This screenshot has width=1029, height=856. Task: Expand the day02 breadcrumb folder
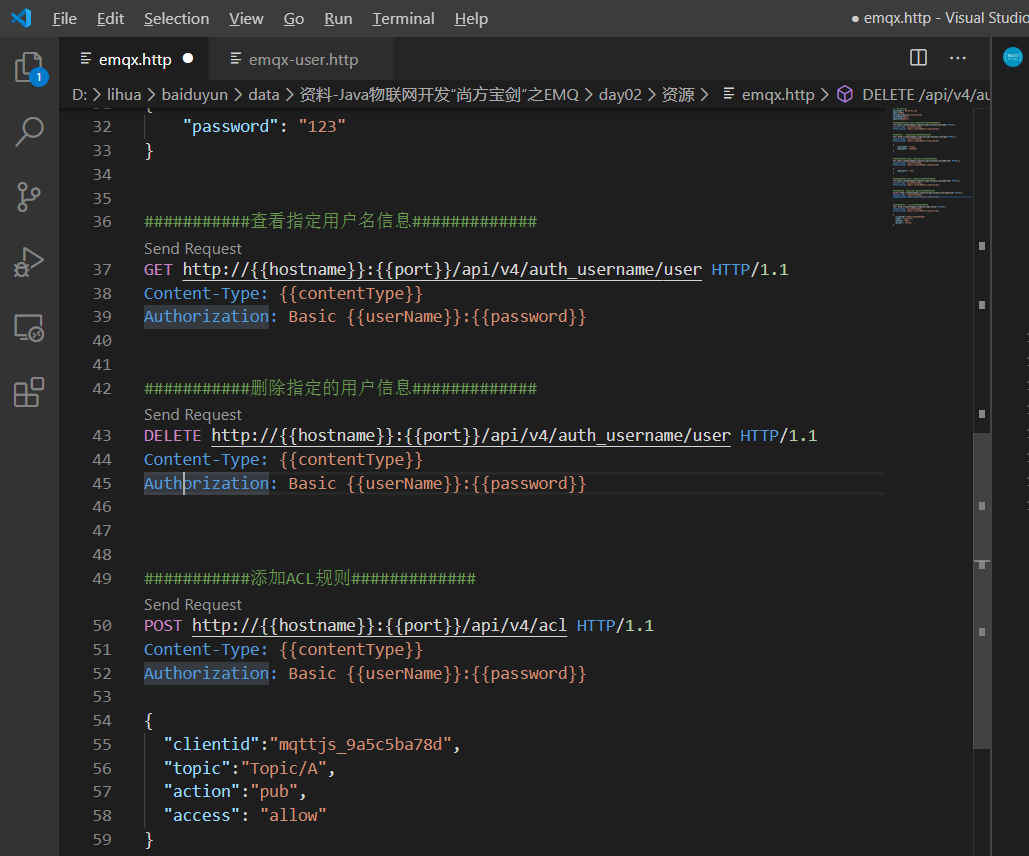pyautogui.click(x=620, y=95)
